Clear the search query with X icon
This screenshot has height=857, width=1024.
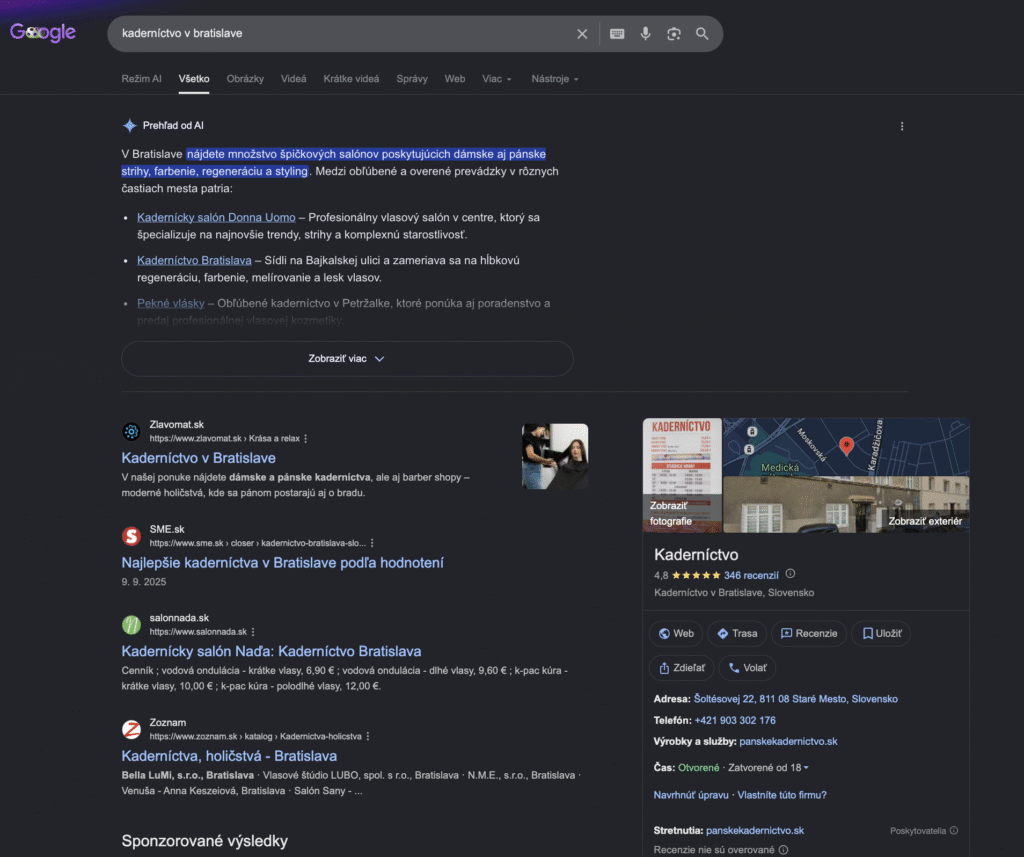(x=582, y=34)
